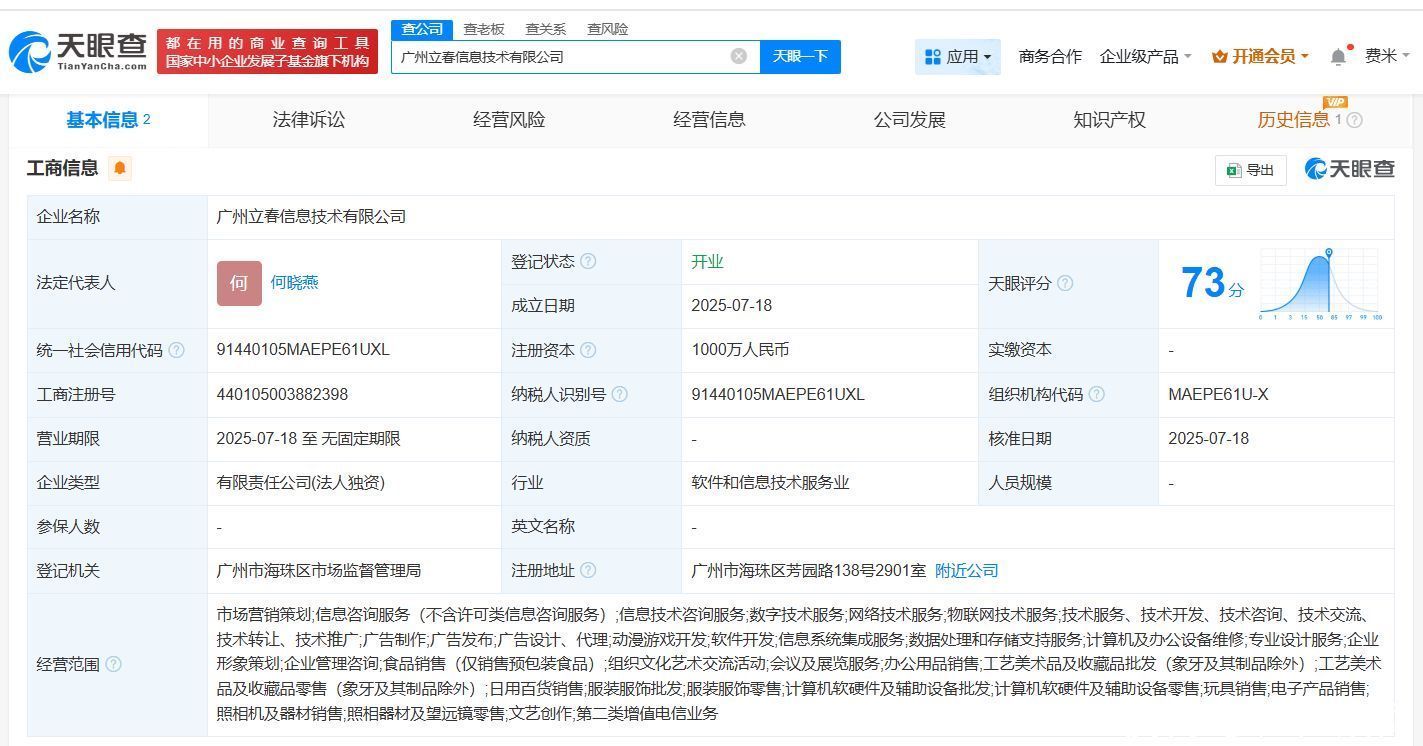Click organization code MAEPE61U-X
Viewport: 1423px width, 746px height.
click(x=1218, y=394)
